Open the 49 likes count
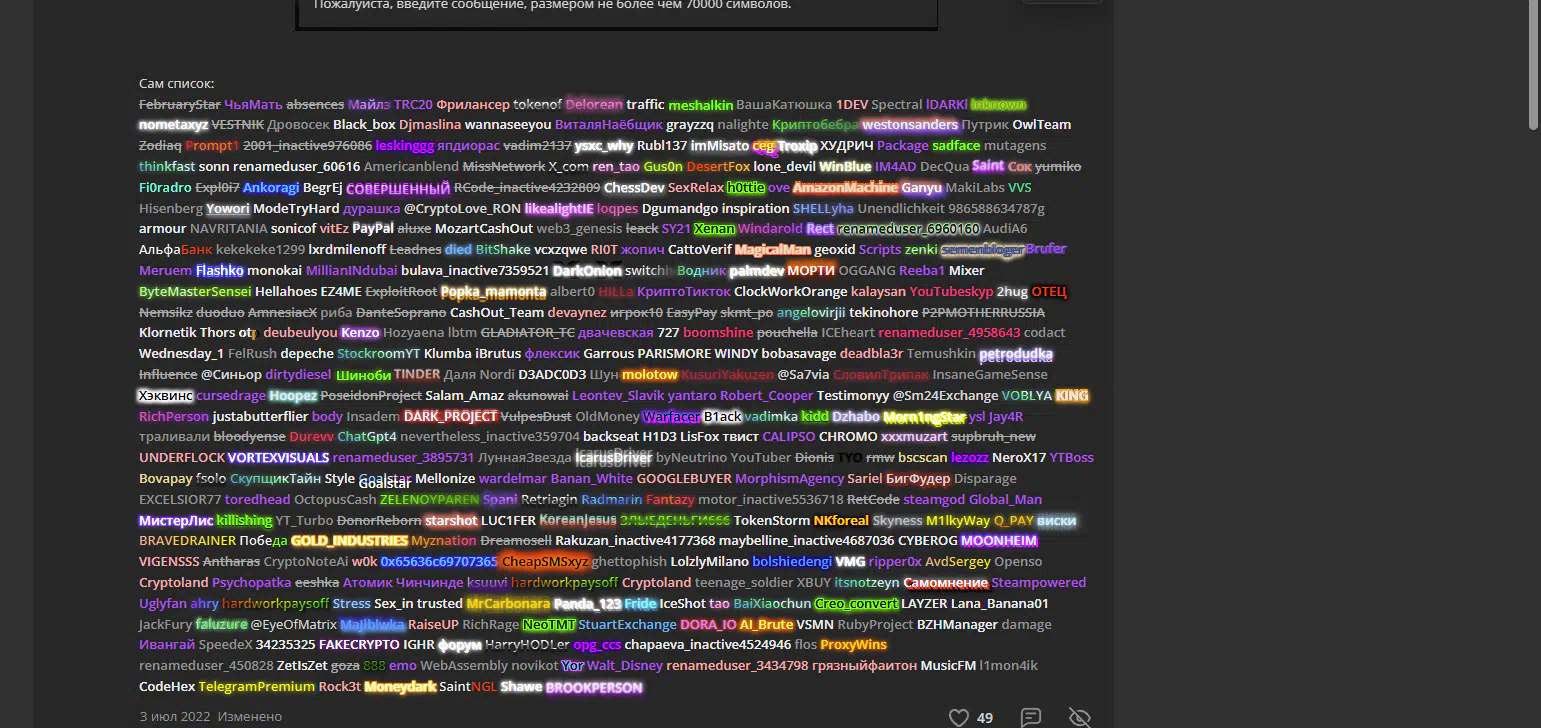The height and width of the screenshot is (728, 1541). point(985,717)
